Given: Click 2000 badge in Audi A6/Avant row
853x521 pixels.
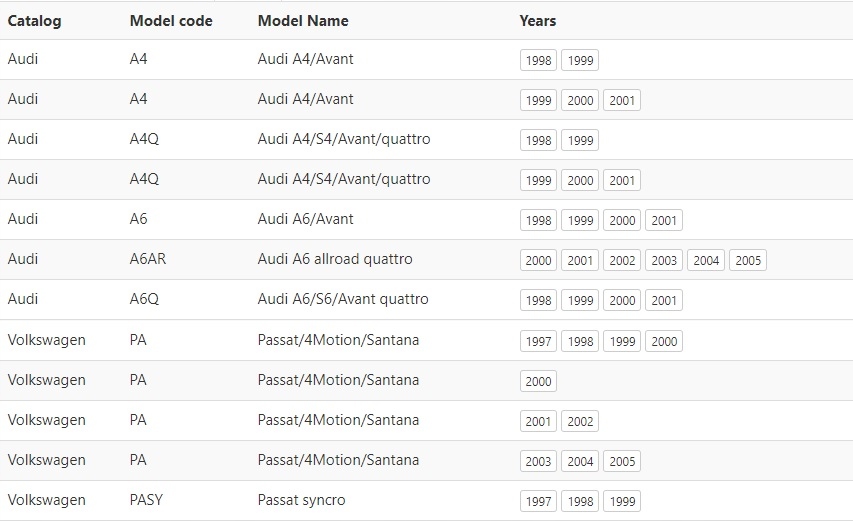Looking at the screenshot, I should click(x=622, y=220).
